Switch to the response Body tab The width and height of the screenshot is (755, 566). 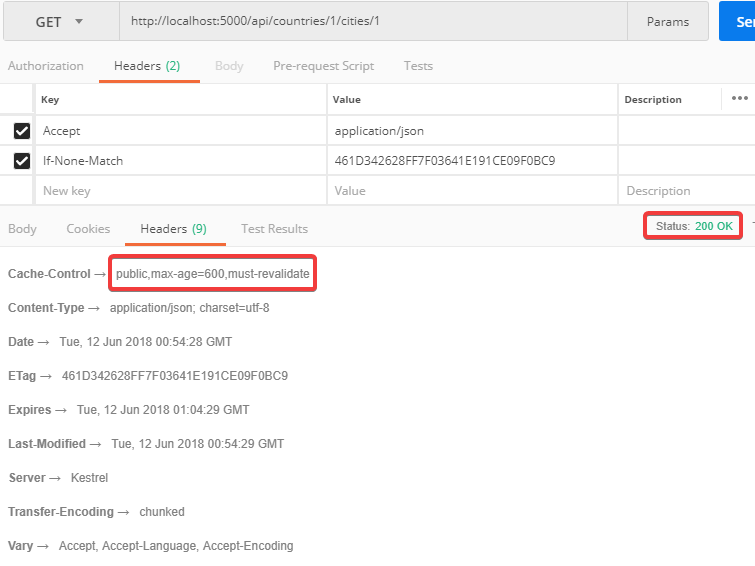pos(22,229)
